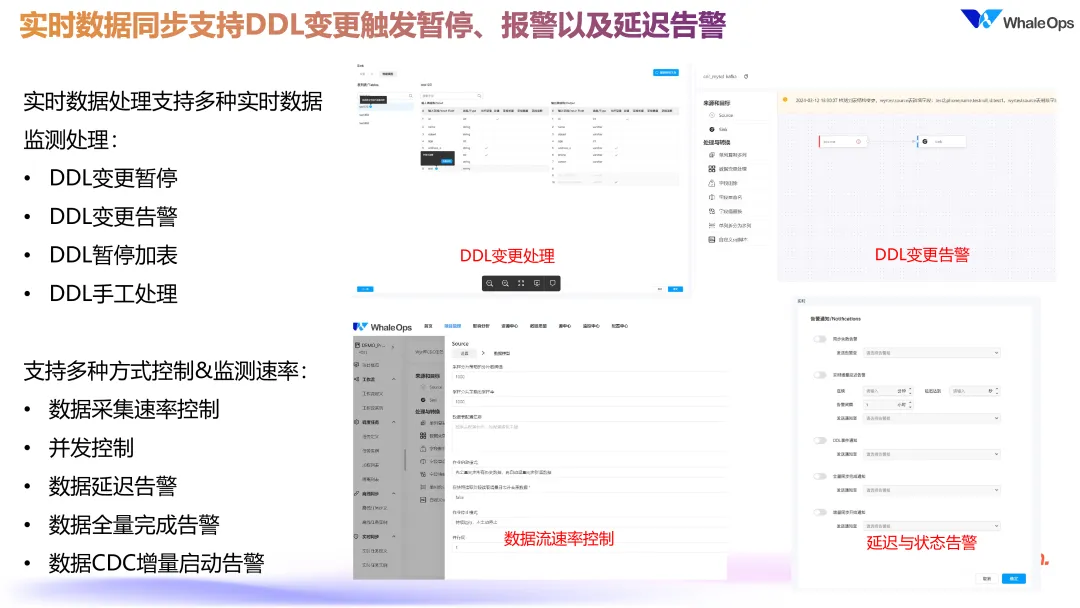Click zoom out magnifier in floating toolbar
The width and height of the screenshot is (1080, 608).
(x=490, y=283)
